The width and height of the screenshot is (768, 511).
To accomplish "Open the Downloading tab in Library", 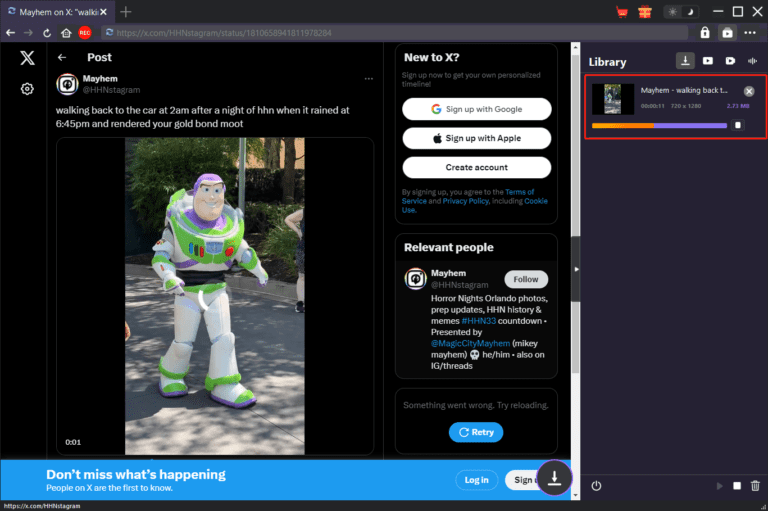I will (x=685, y=61).
